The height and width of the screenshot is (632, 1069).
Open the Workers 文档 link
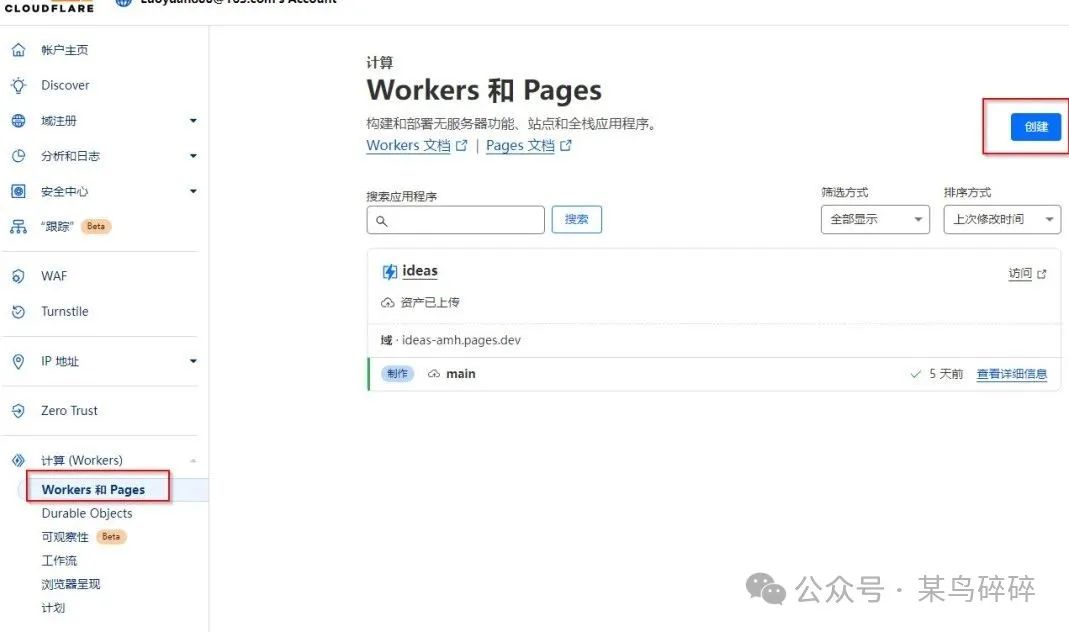408,146
